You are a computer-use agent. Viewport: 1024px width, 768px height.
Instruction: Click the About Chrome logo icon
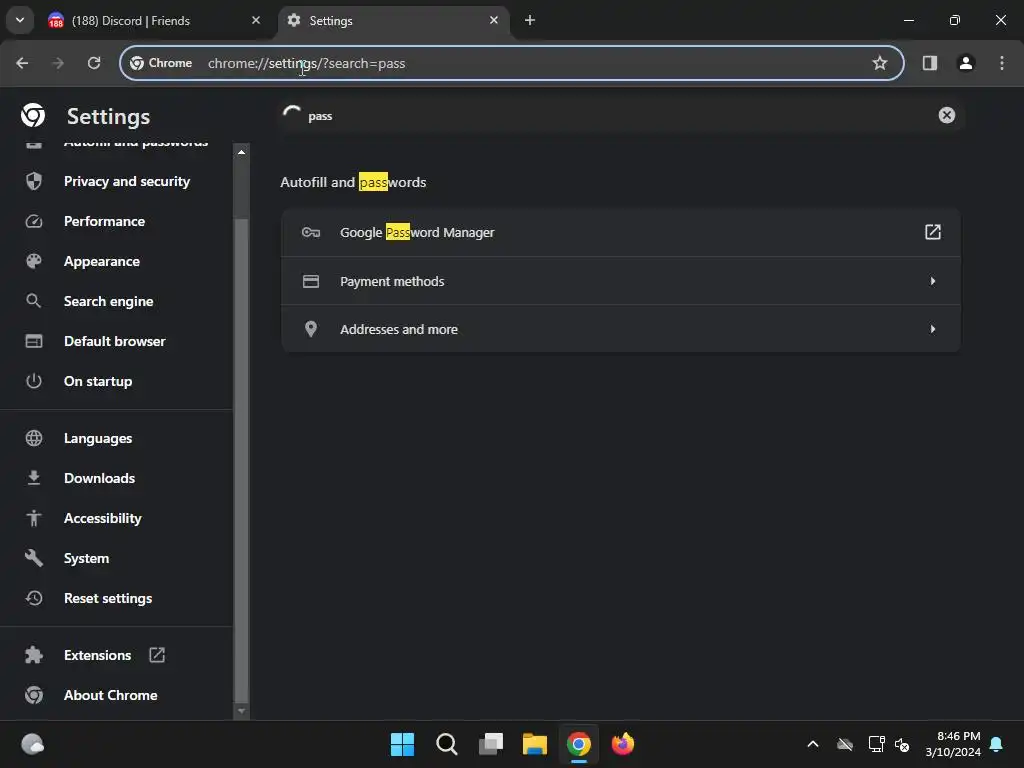point(34,695)
